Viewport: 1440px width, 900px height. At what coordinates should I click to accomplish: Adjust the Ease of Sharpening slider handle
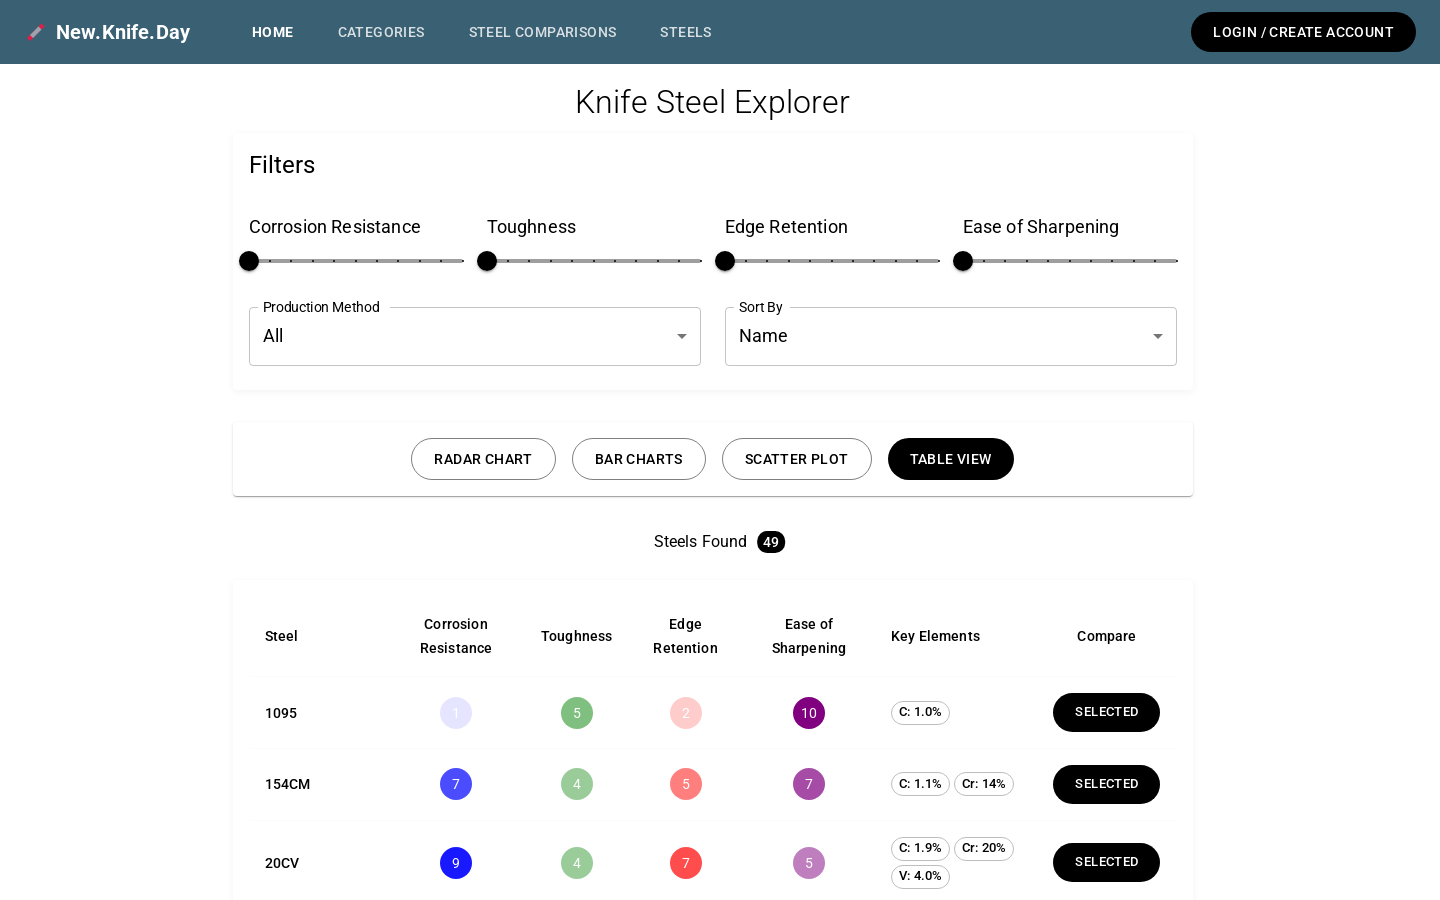pos(963,261)
